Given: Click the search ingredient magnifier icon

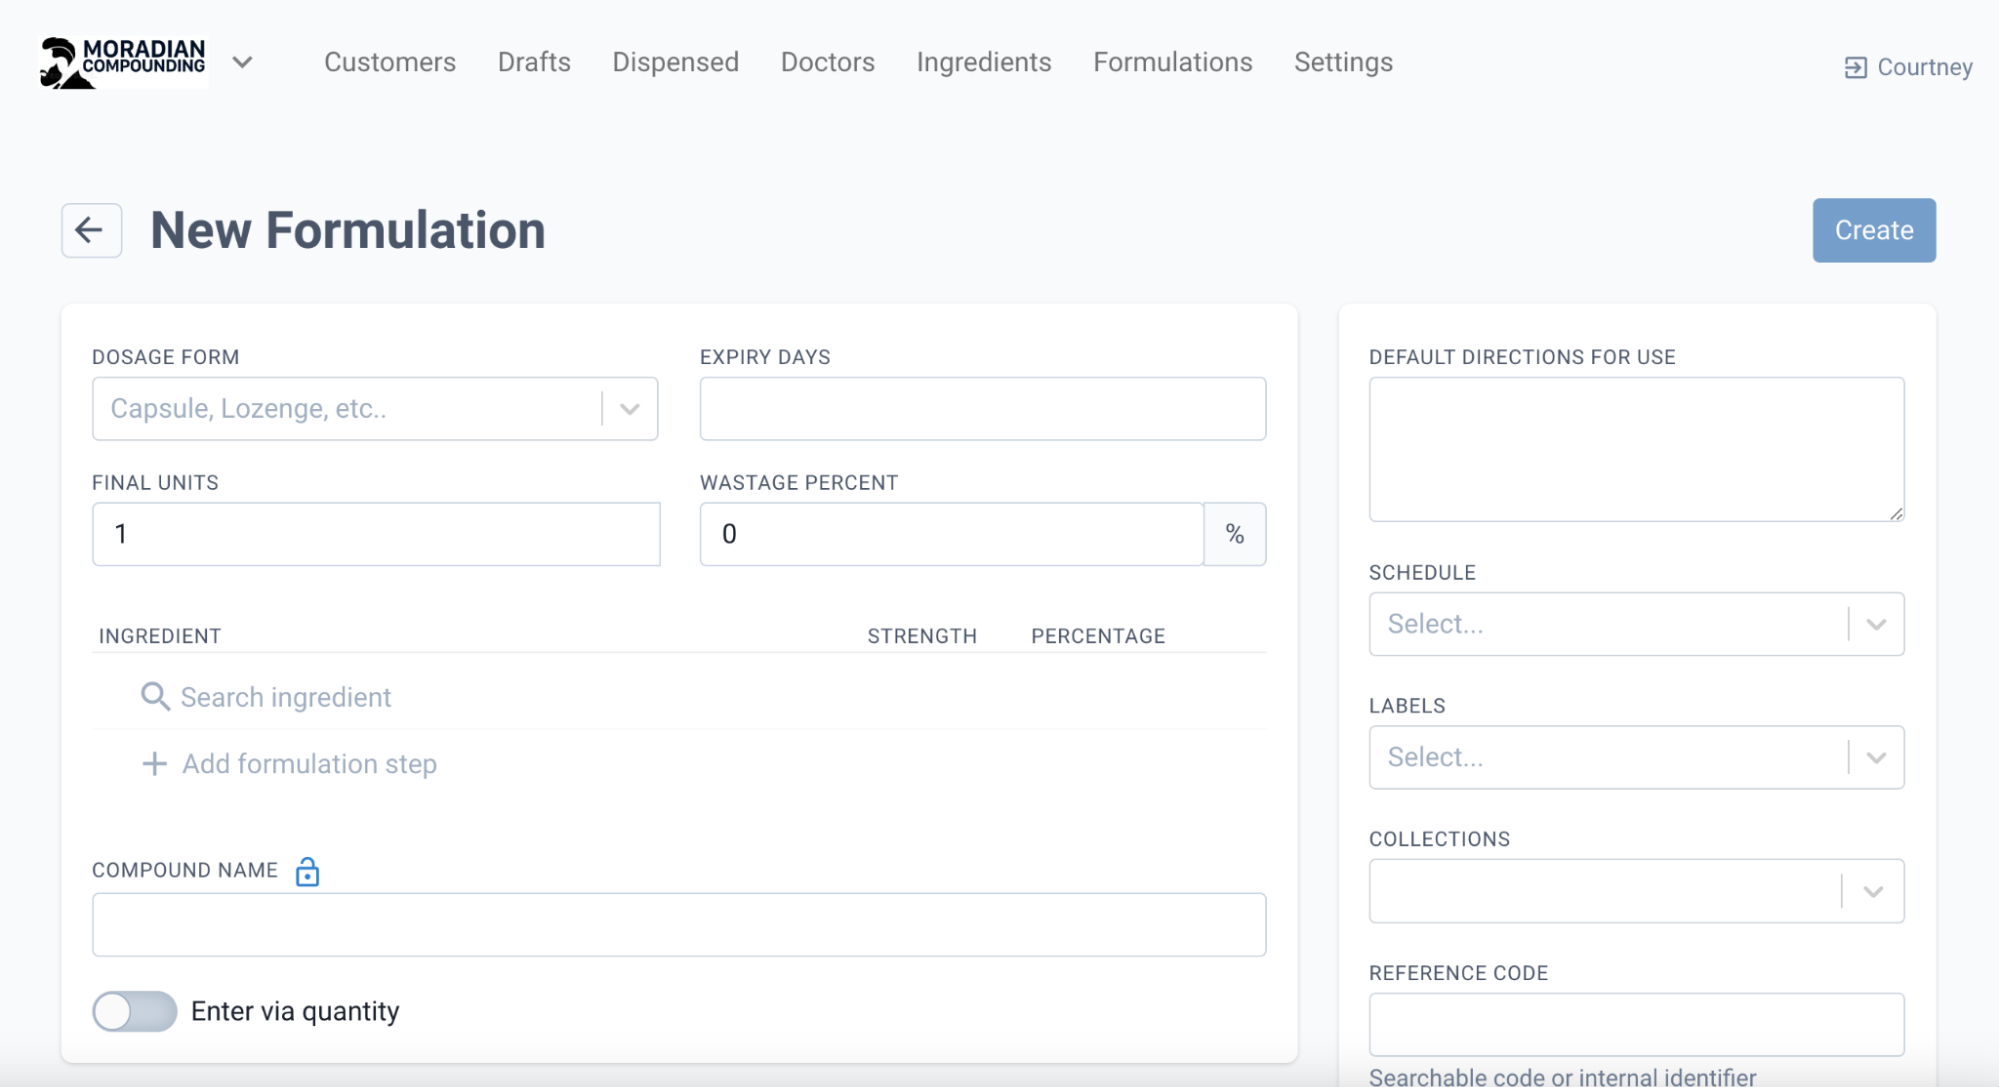Looking at the screenshot, I should tap(154, 697).
